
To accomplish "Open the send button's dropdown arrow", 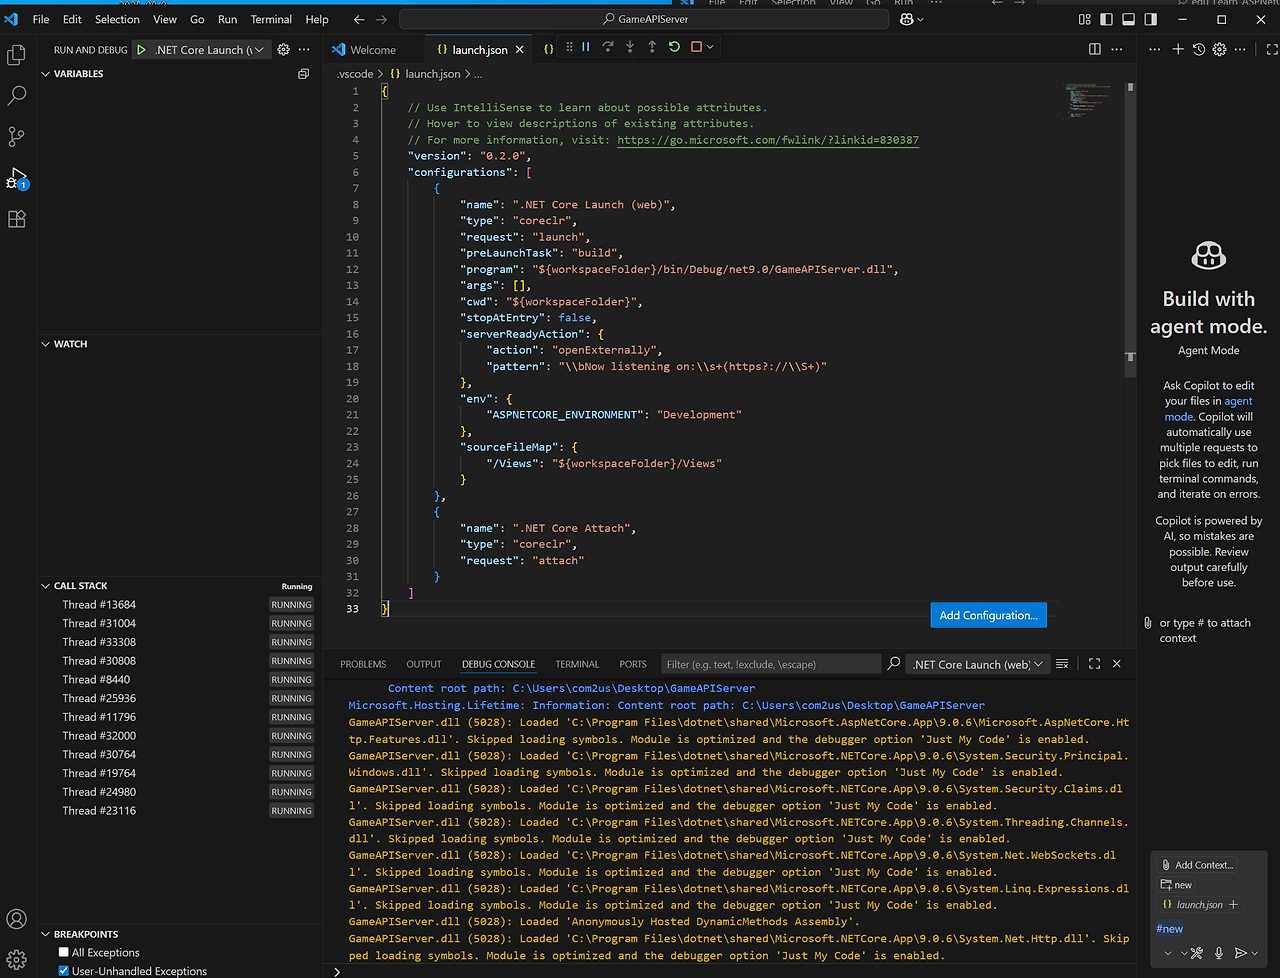I will pyautogui.click(x=1255, y=953).
